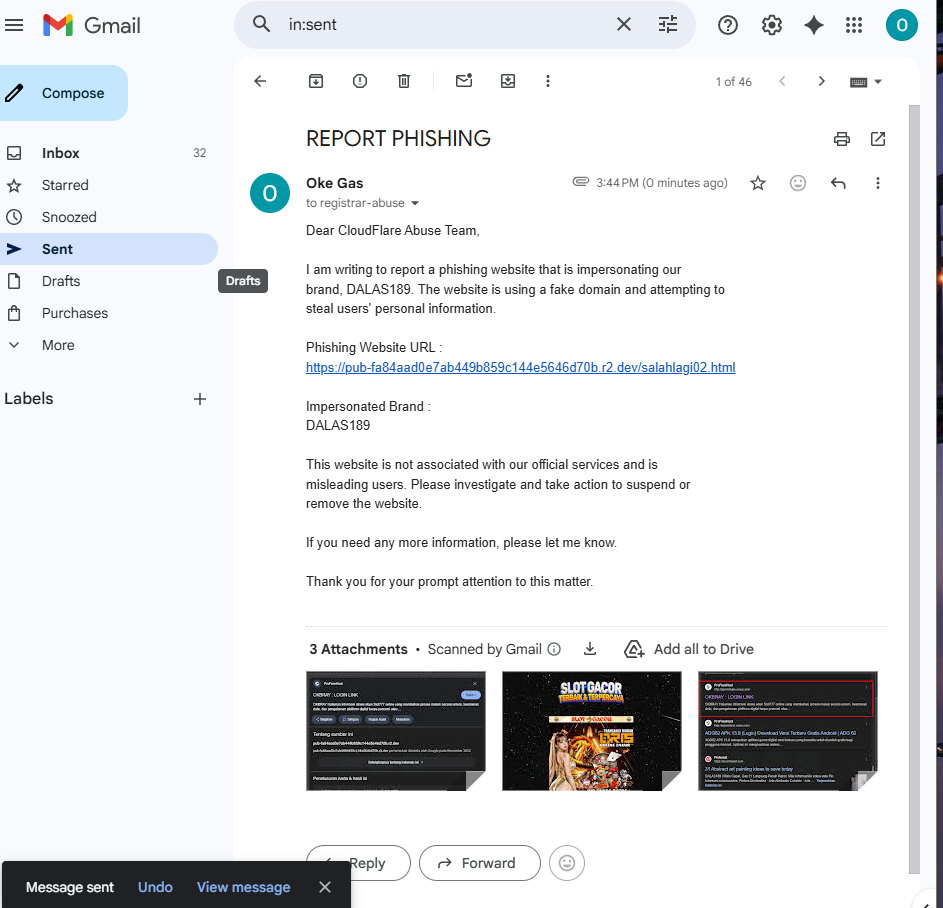Show recipient details dropdown arrow
The image size is (943, 908).
tap(415, 203)
